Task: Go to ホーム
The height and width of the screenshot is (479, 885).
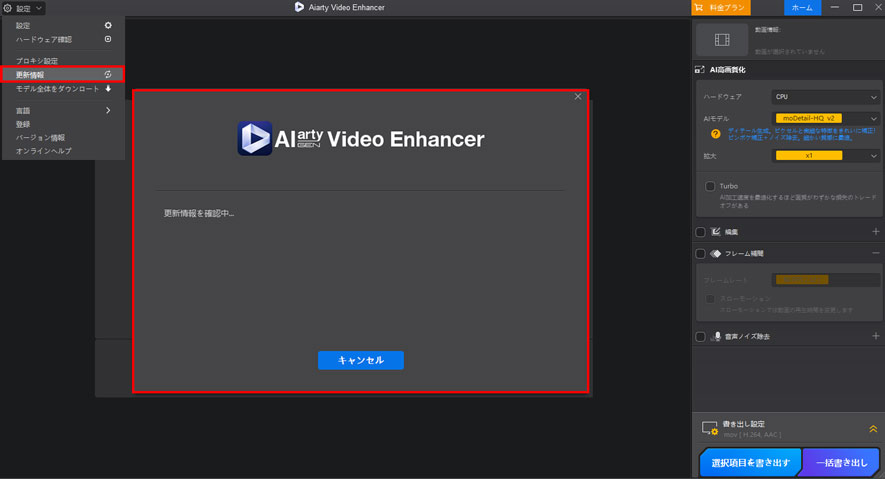Action: [x=802, y=7]
